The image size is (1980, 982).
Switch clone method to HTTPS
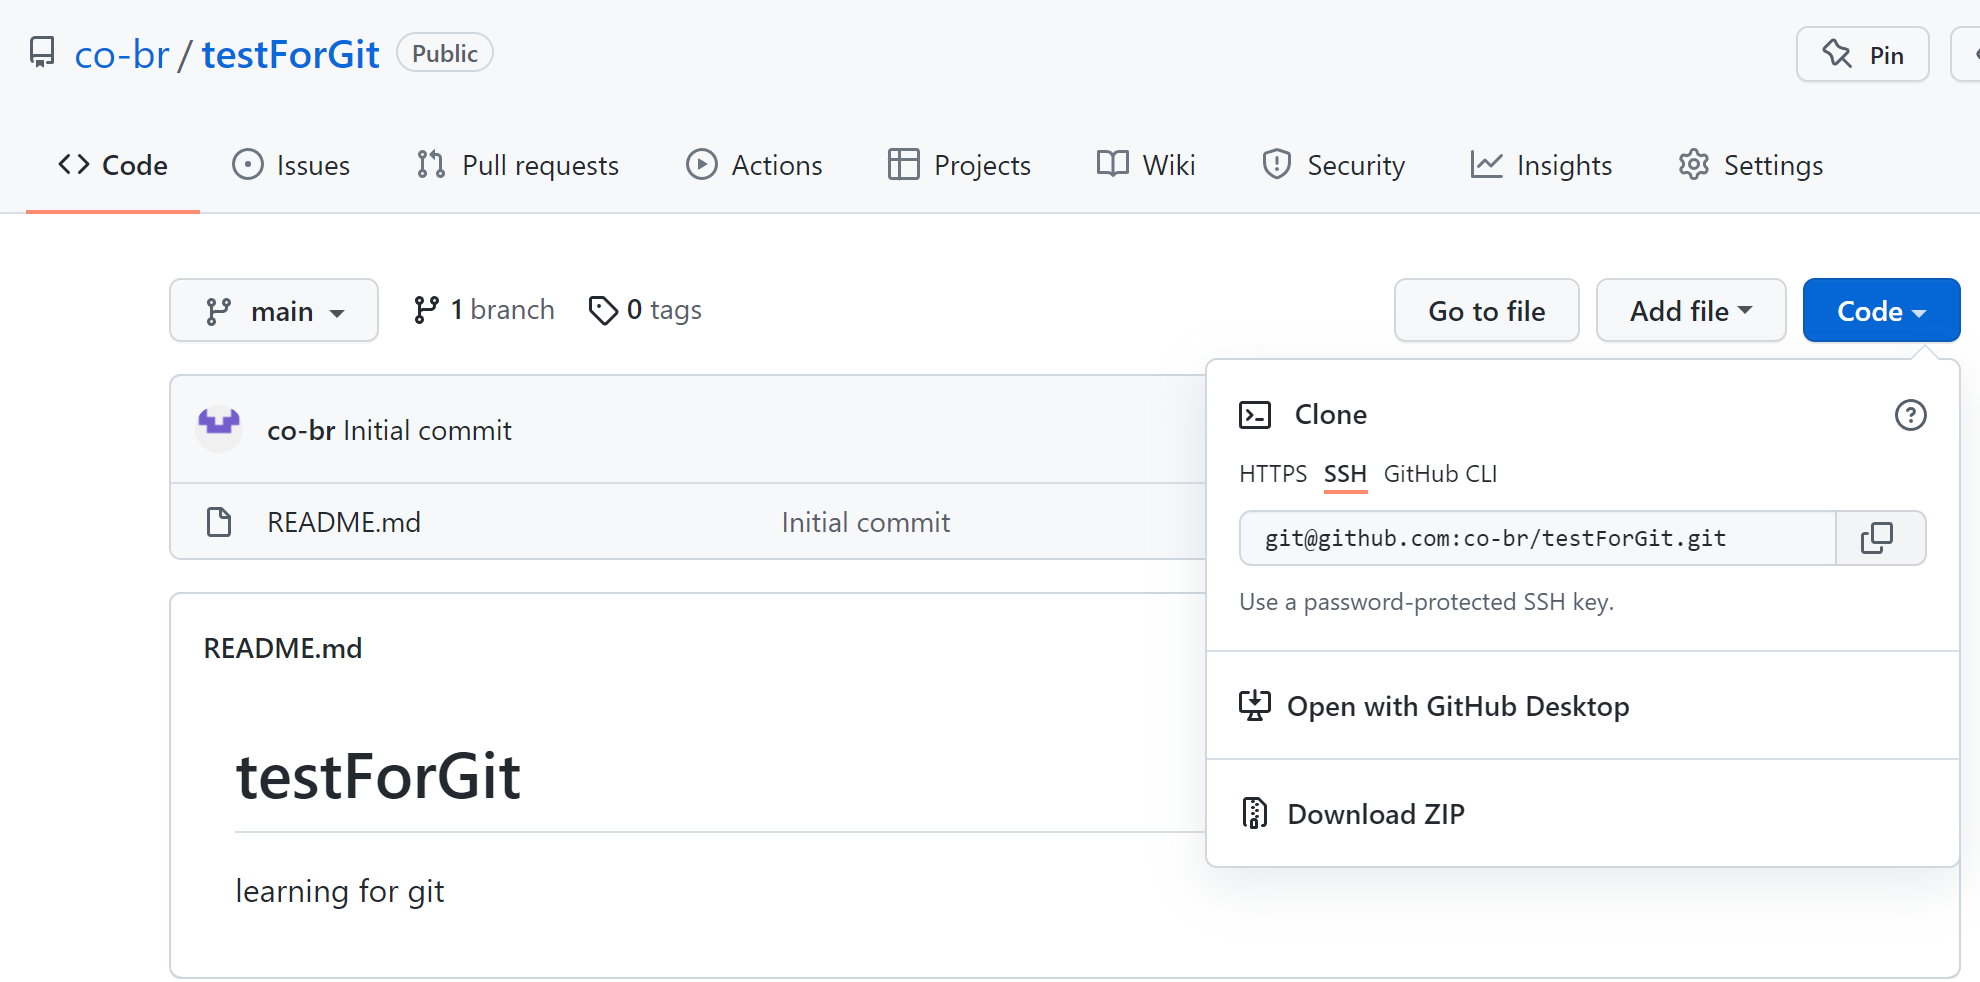tap(1272, 474)
